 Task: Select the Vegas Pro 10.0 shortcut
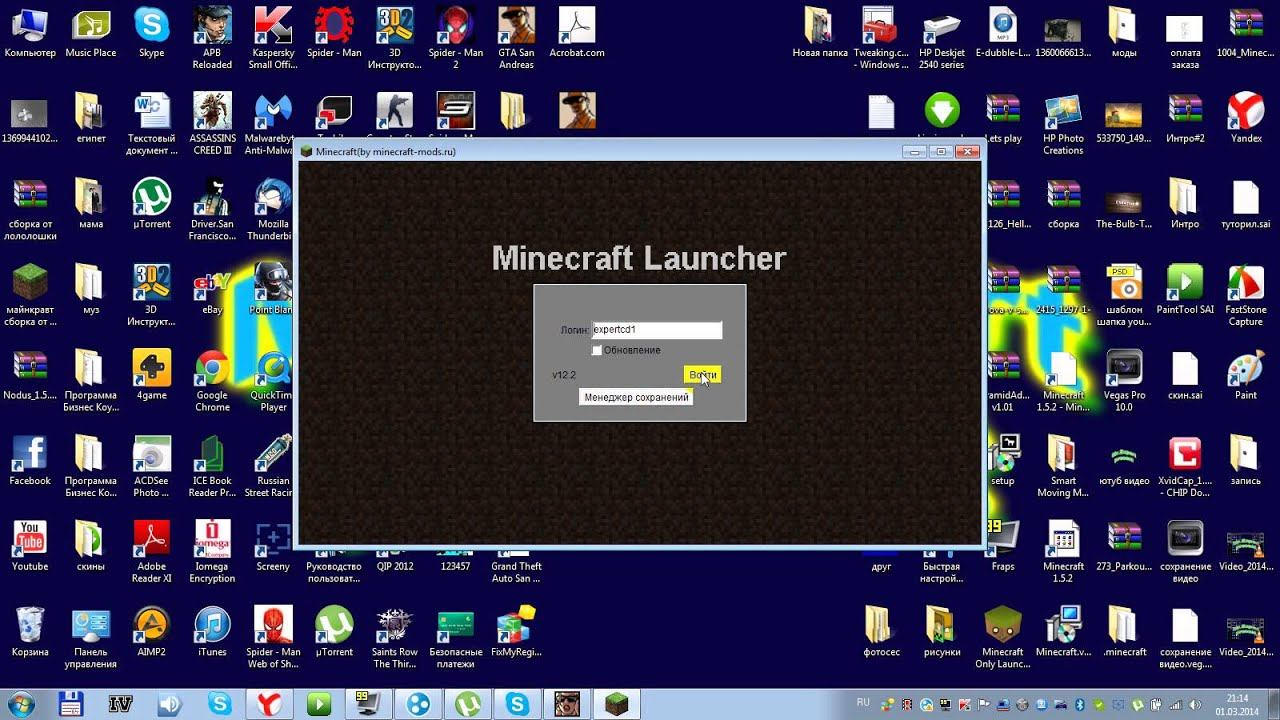pos(1124,381)
